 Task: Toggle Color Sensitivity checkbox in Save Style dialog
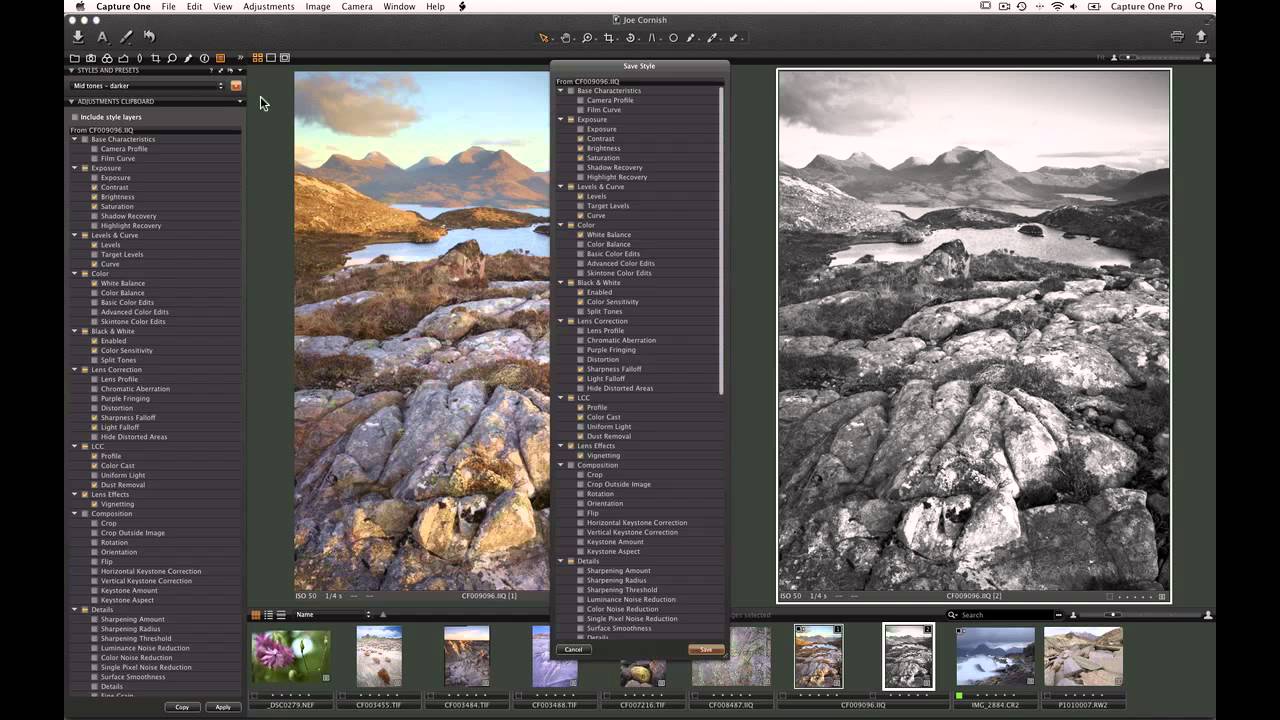click(581, 302)
